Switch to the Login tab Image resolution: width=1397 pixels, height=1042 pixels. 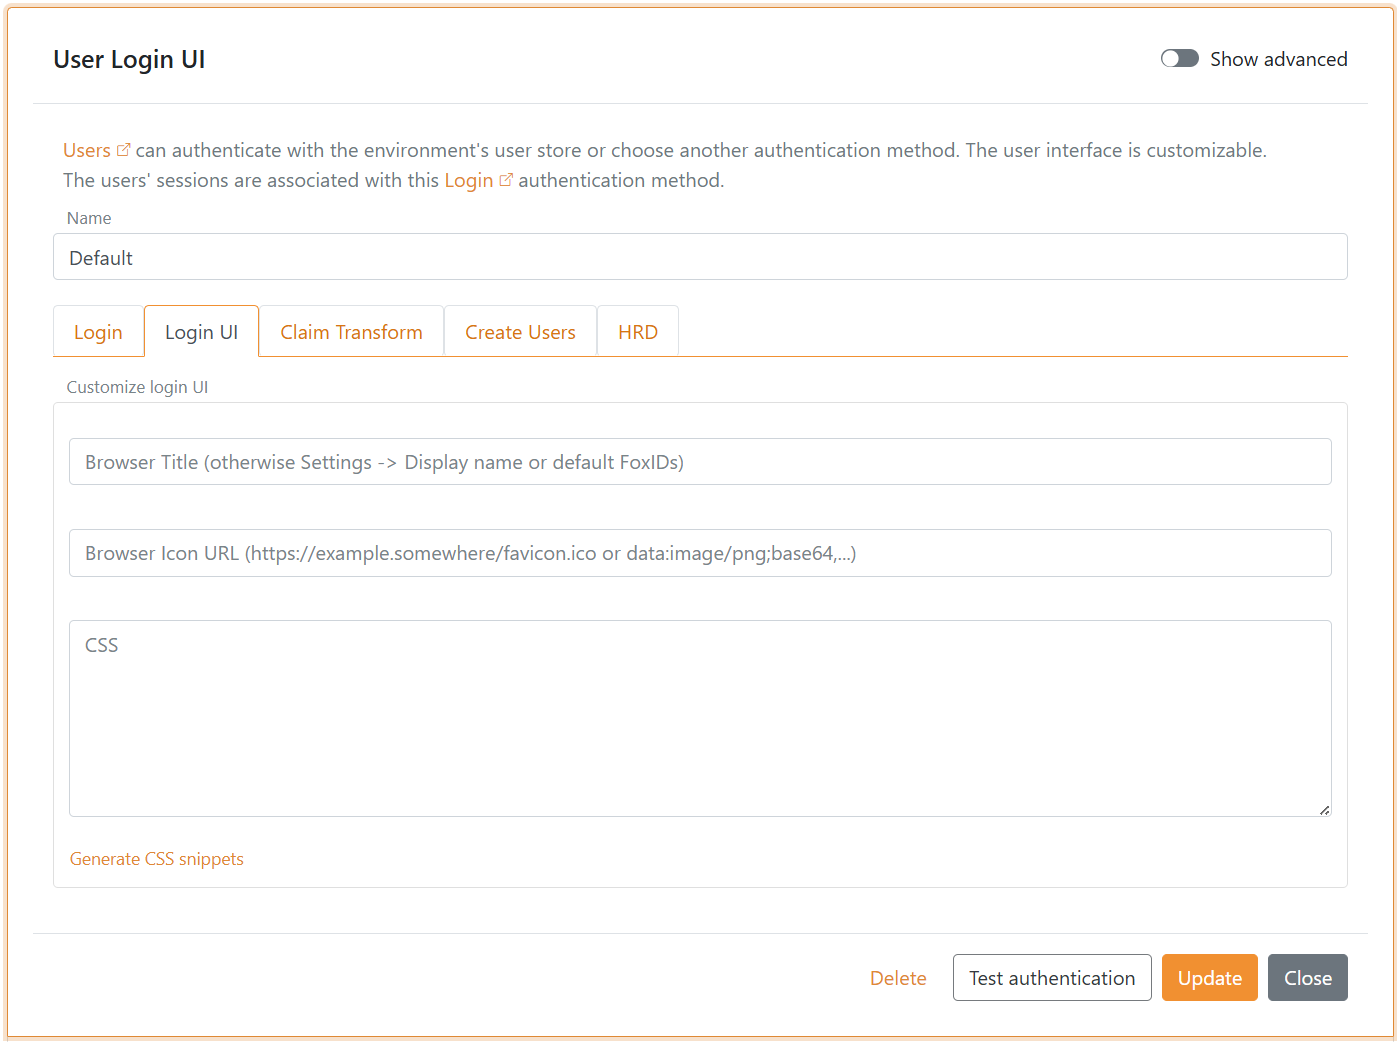(98, 331)
